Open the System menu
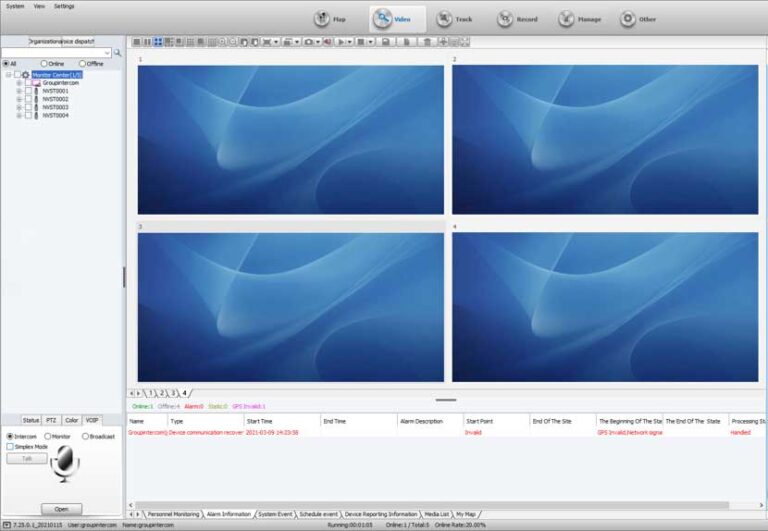The height and width of the screenshot is (531, 768). point(15,6)
